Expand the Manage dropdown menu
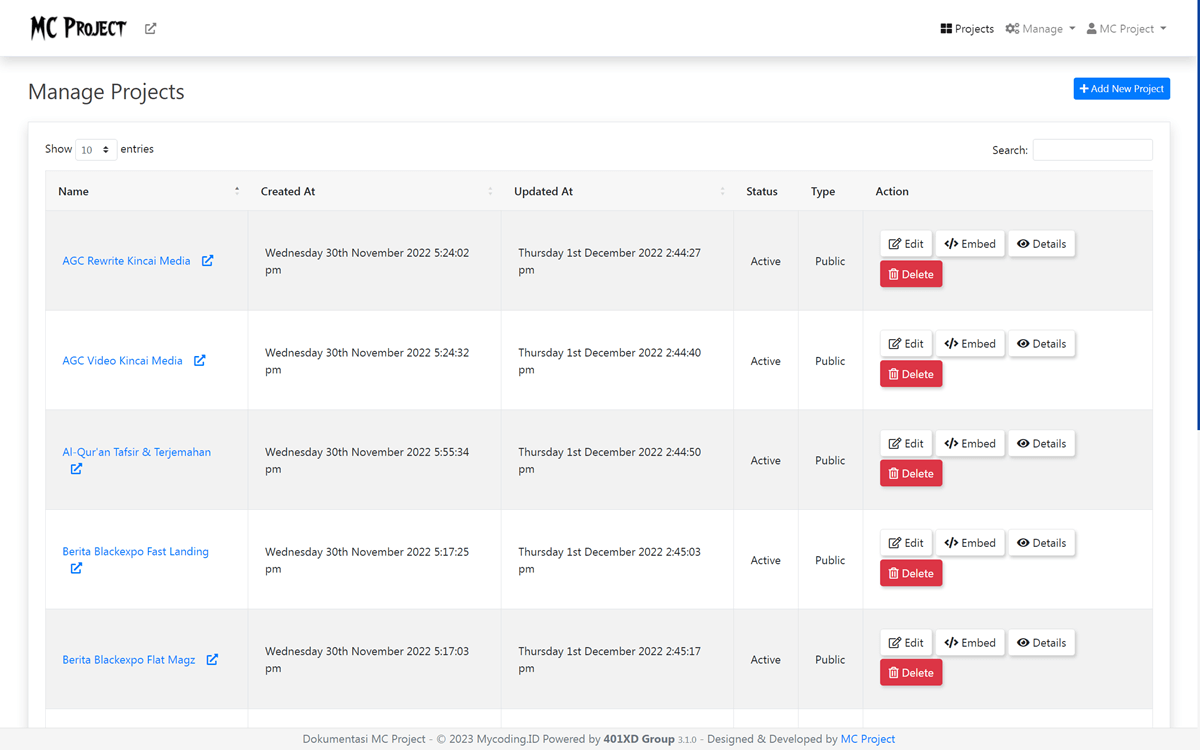The image size is (1200, 750). (x=1039, y=28)
